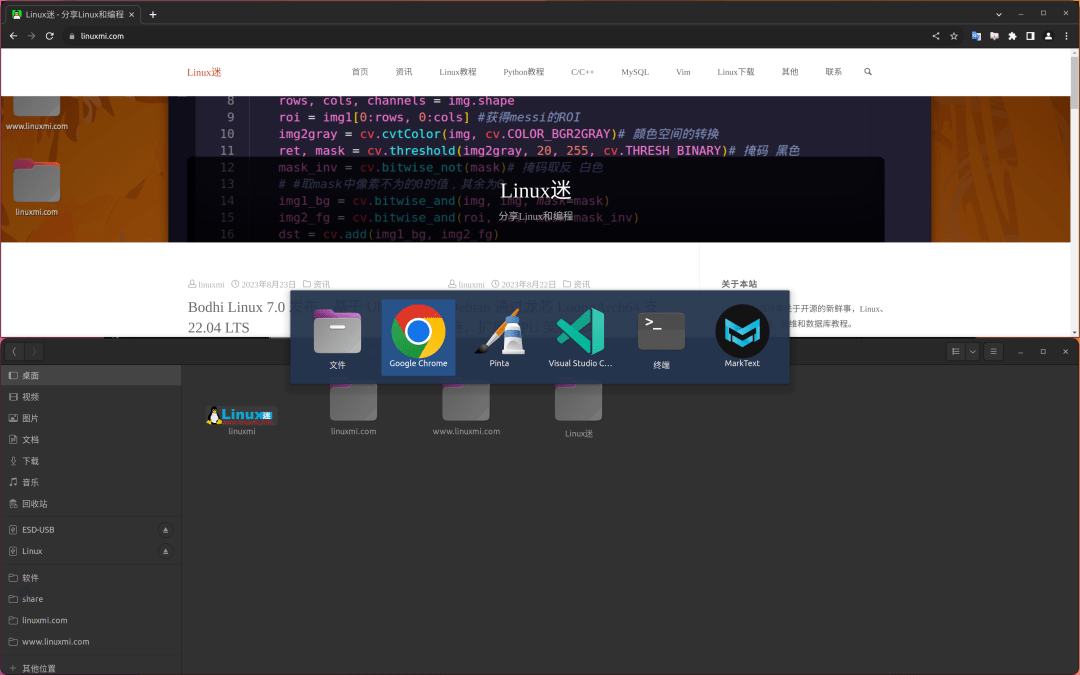Open 图片 in the Files sidebar
The height and width of the screenshot is (675, 1080).
tap(90, 418)
